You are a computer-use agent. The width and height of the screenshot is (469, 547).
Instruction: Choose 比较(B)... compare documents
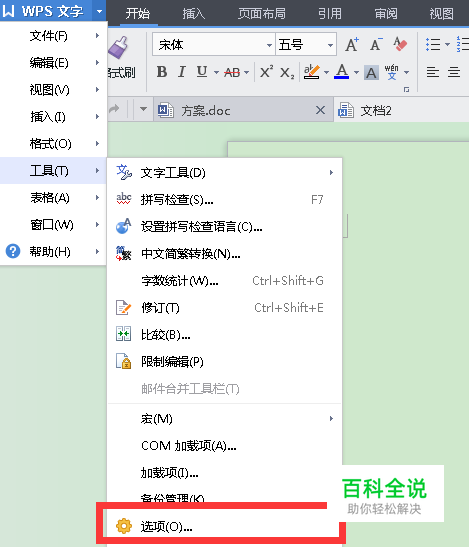click(225, 335)
